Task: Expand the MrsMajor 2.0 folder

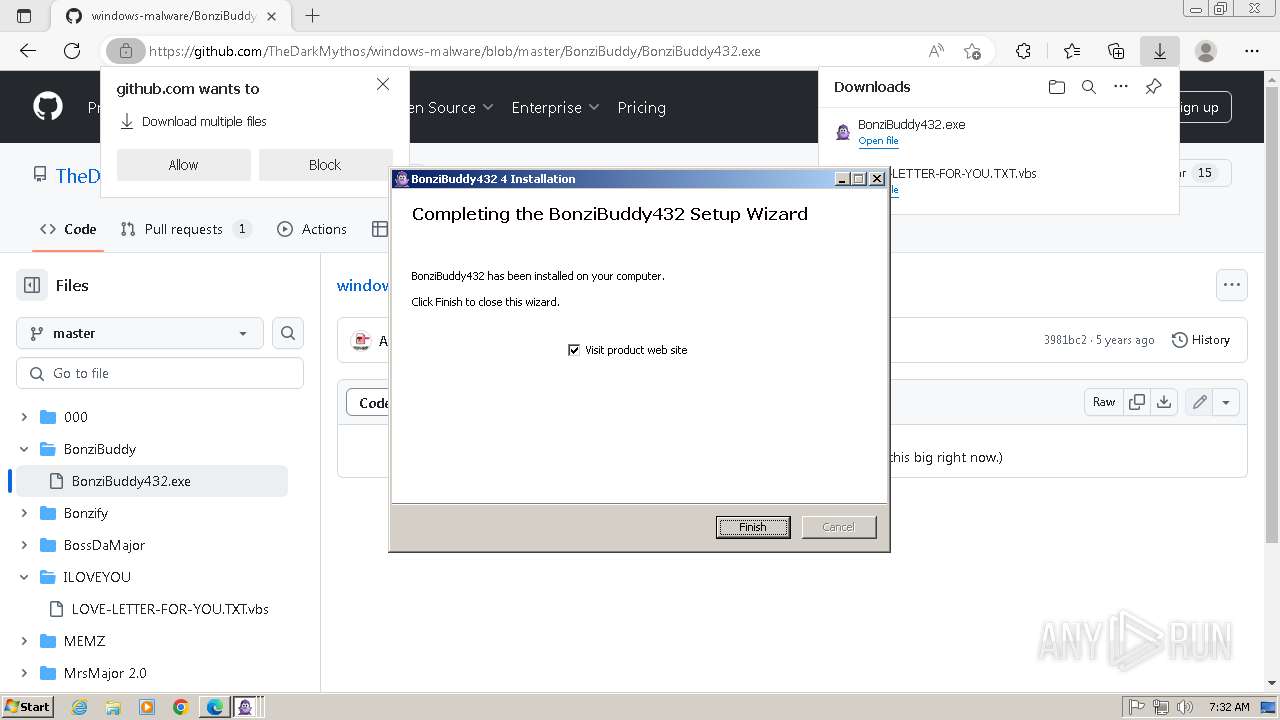Action: click(x=24, y=673)
